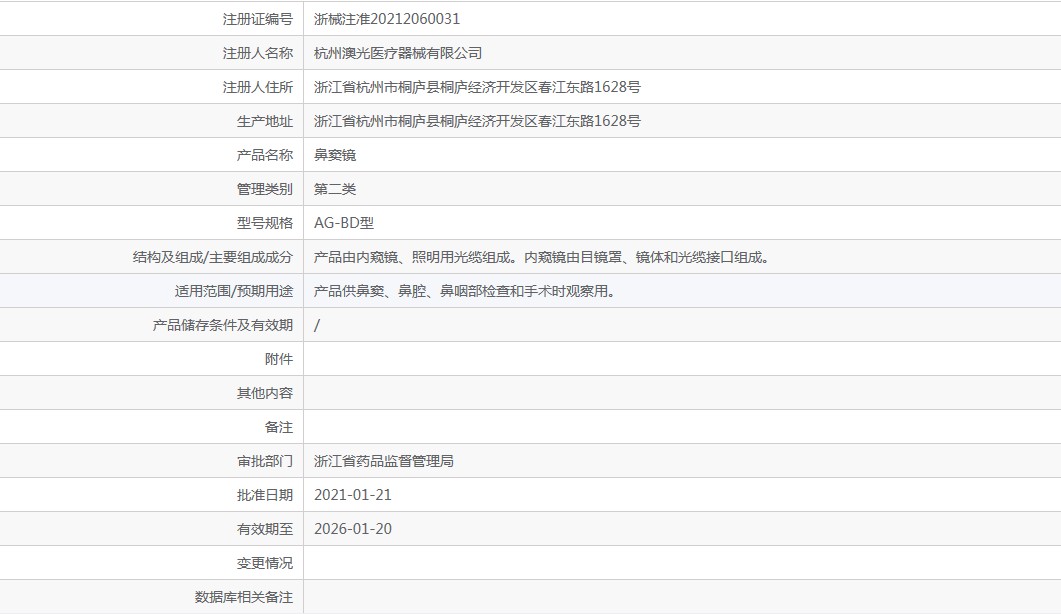Click the slash value in 产品储存条件及有效期 row
The width and height of the screenshot is (1061, 614).
(x=317, y=325)
